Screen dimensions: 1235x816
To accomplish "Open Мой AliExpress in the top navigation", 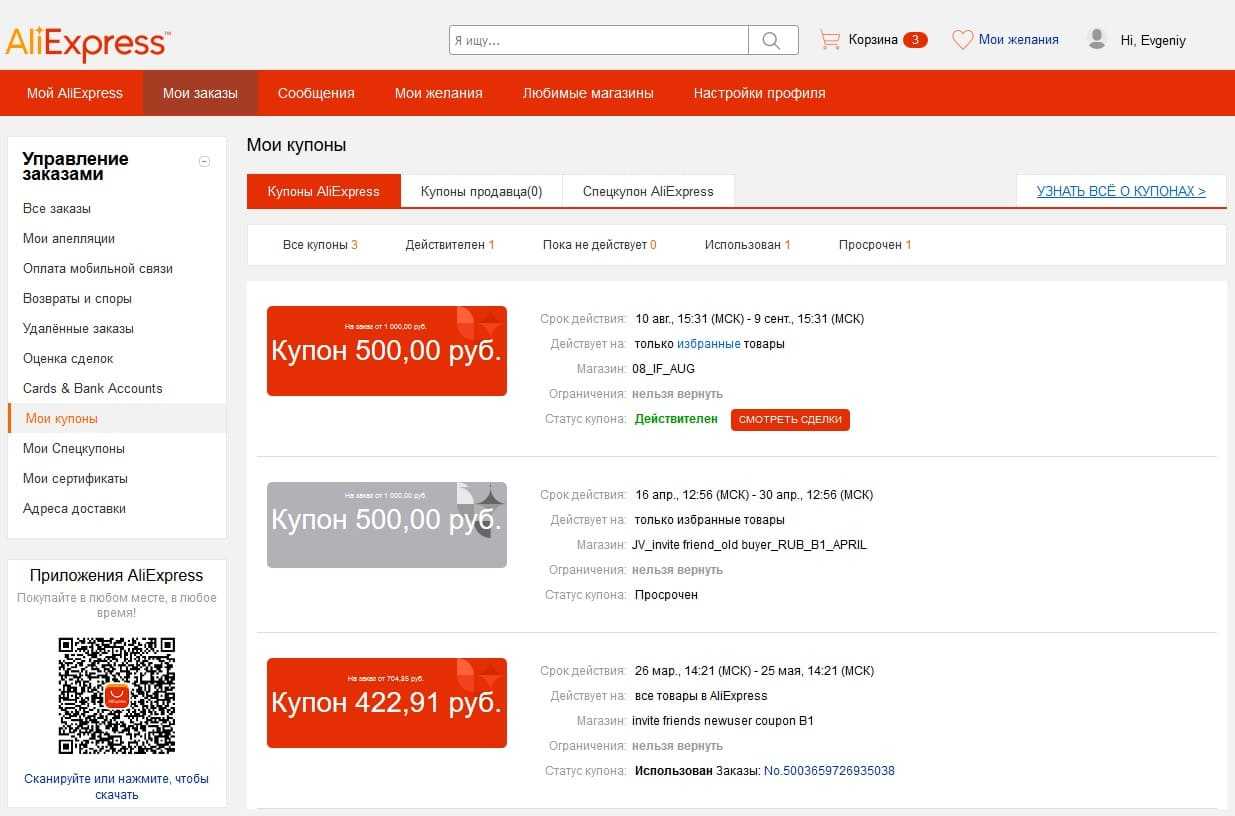I will coord(75,93).
